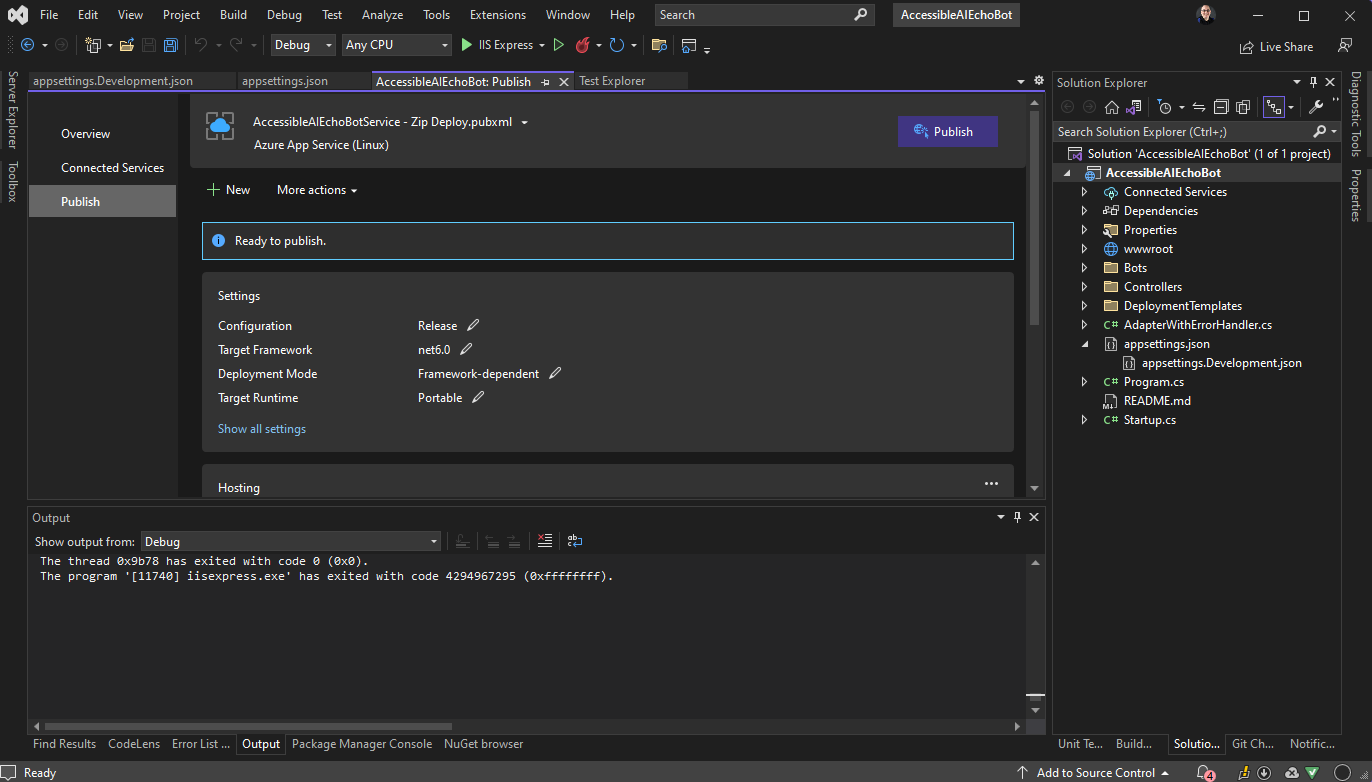The width and height of the screenshot is (1372, 782).
Task: Click the New publish profile button
Action: (228, 190)
